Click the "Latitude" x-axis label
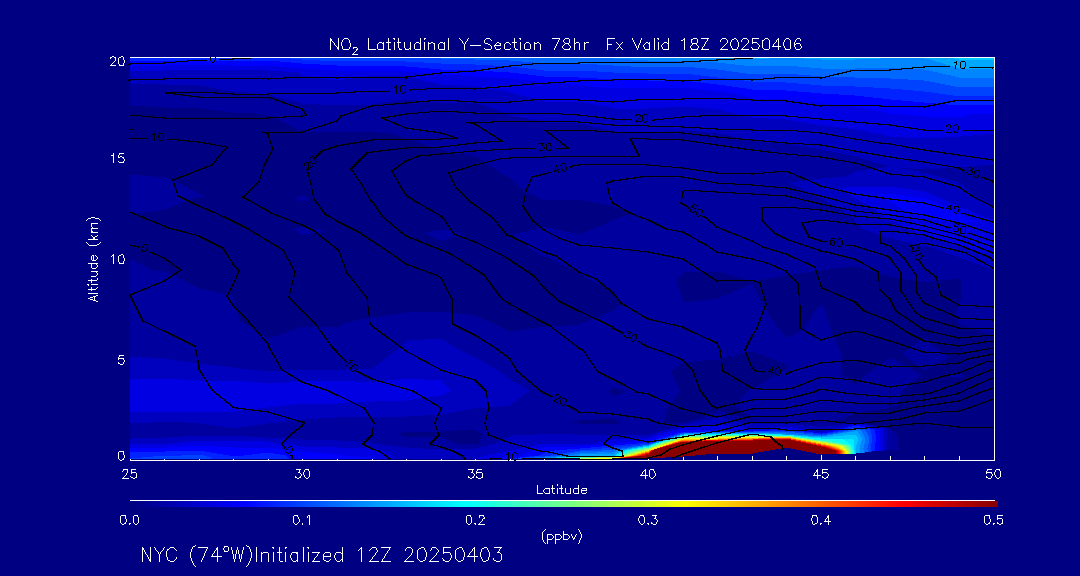This screenshot has height=576, width=1080. [x=561, y=490]
